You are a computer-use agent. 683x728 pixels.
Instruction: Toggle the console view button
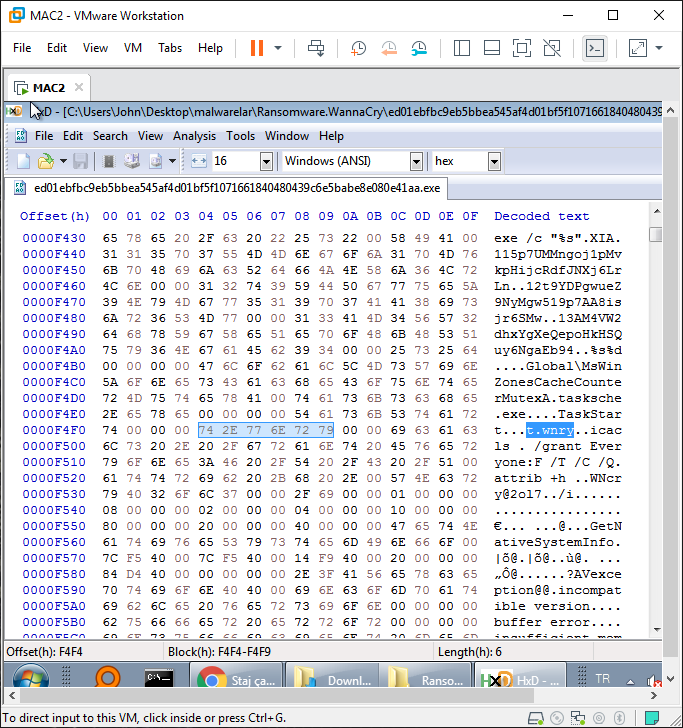click(595, 48)
